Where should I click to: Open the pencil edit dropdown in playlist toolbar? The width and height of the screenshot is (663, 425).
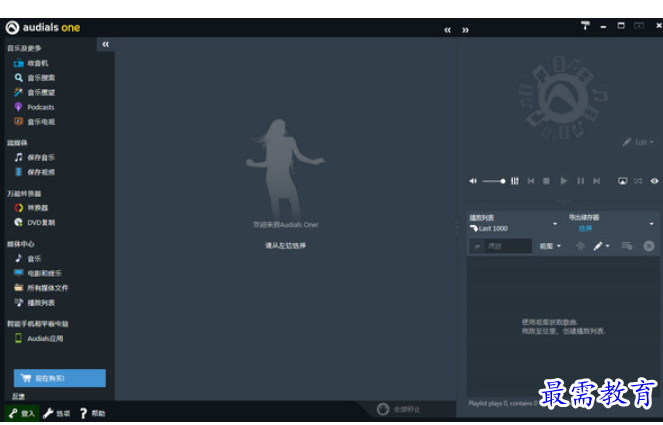pyautogui.click(x=601, y=246)
